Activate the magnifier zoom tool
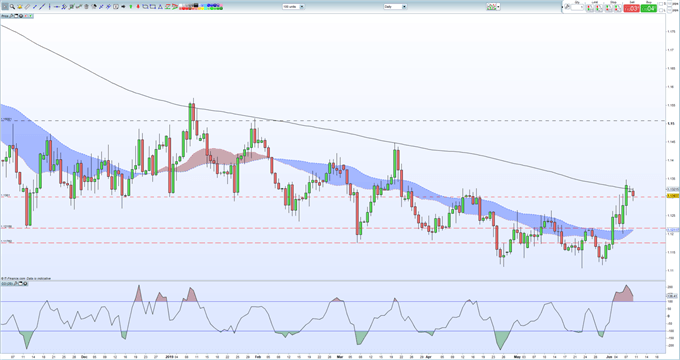 click(13, 7)
